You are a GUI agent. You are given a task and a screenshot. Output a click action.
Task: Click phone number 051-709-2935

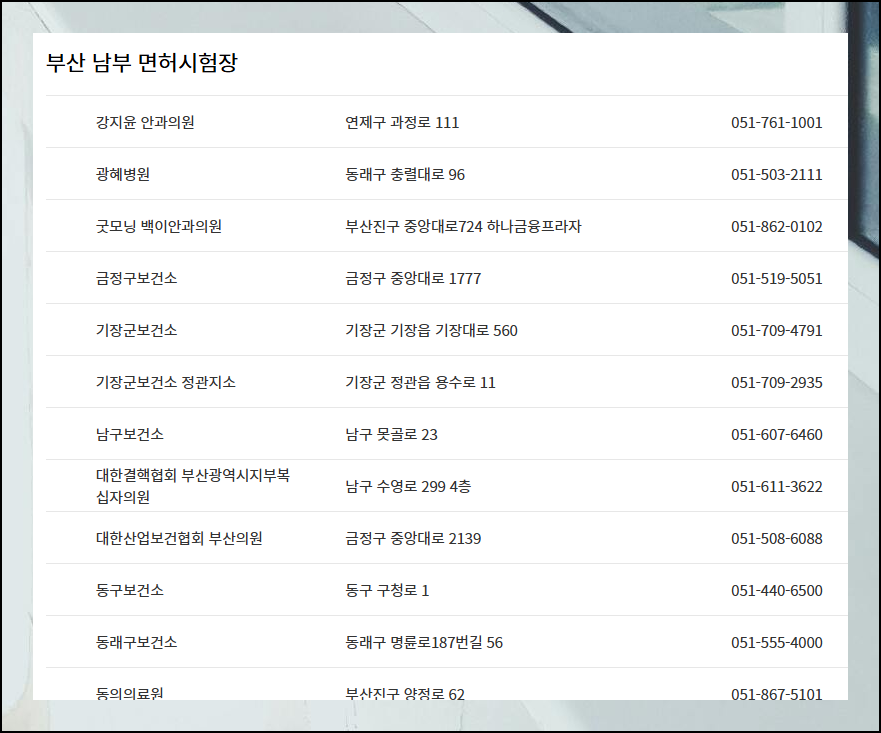[x=776, y=383]
